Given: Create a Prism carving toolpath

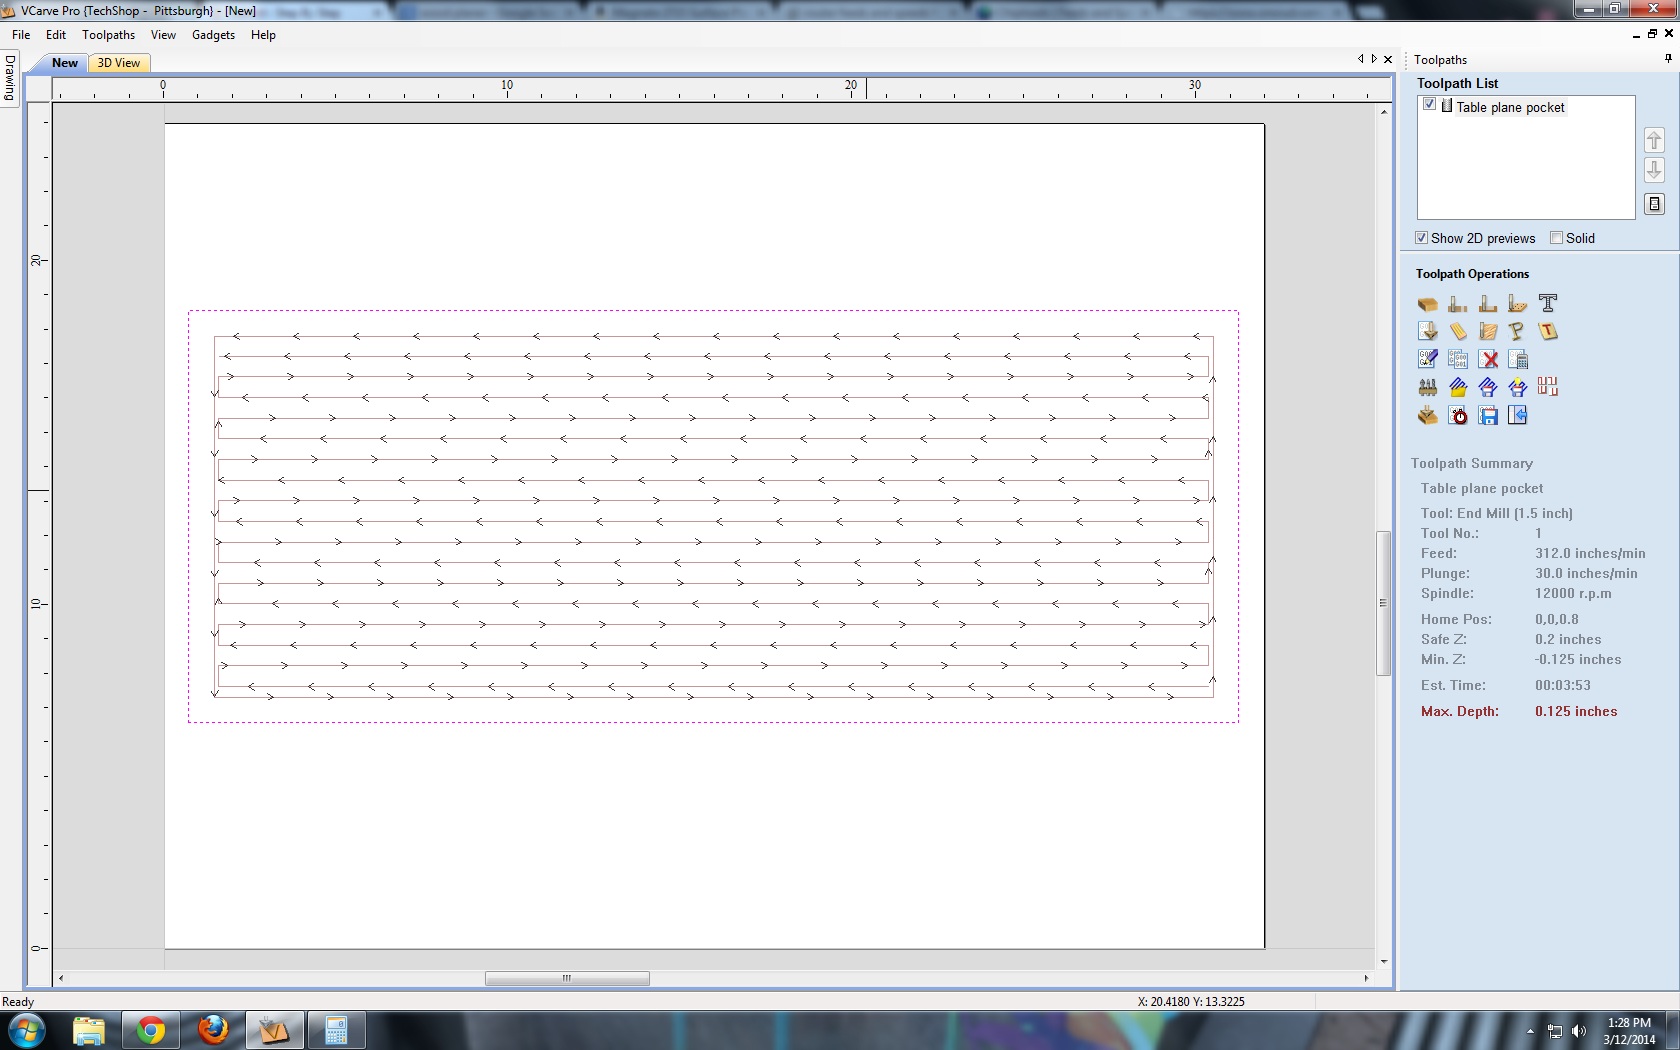Looking at the screenshot, I should [1517, 331].
